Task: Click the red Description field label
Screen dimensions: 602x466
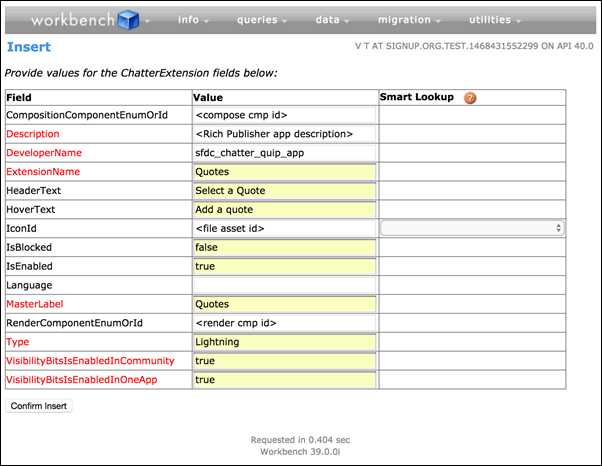Action: point(33,134)
